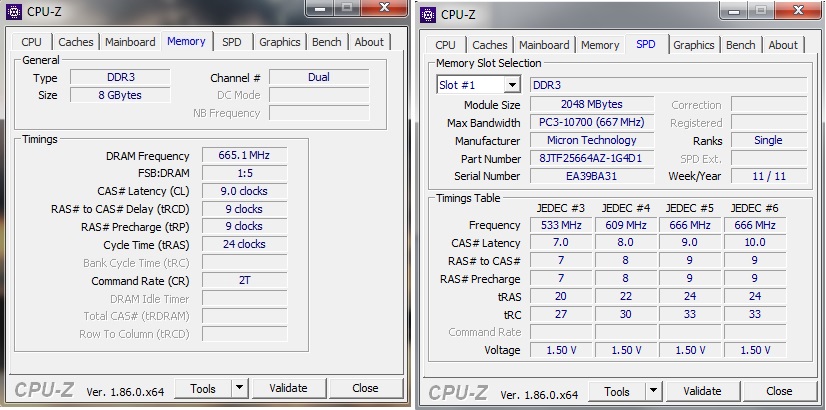Screen dimensions: 826x410
Task: Click the DDR3 field beside the slot selector
Action: [668, 85]
